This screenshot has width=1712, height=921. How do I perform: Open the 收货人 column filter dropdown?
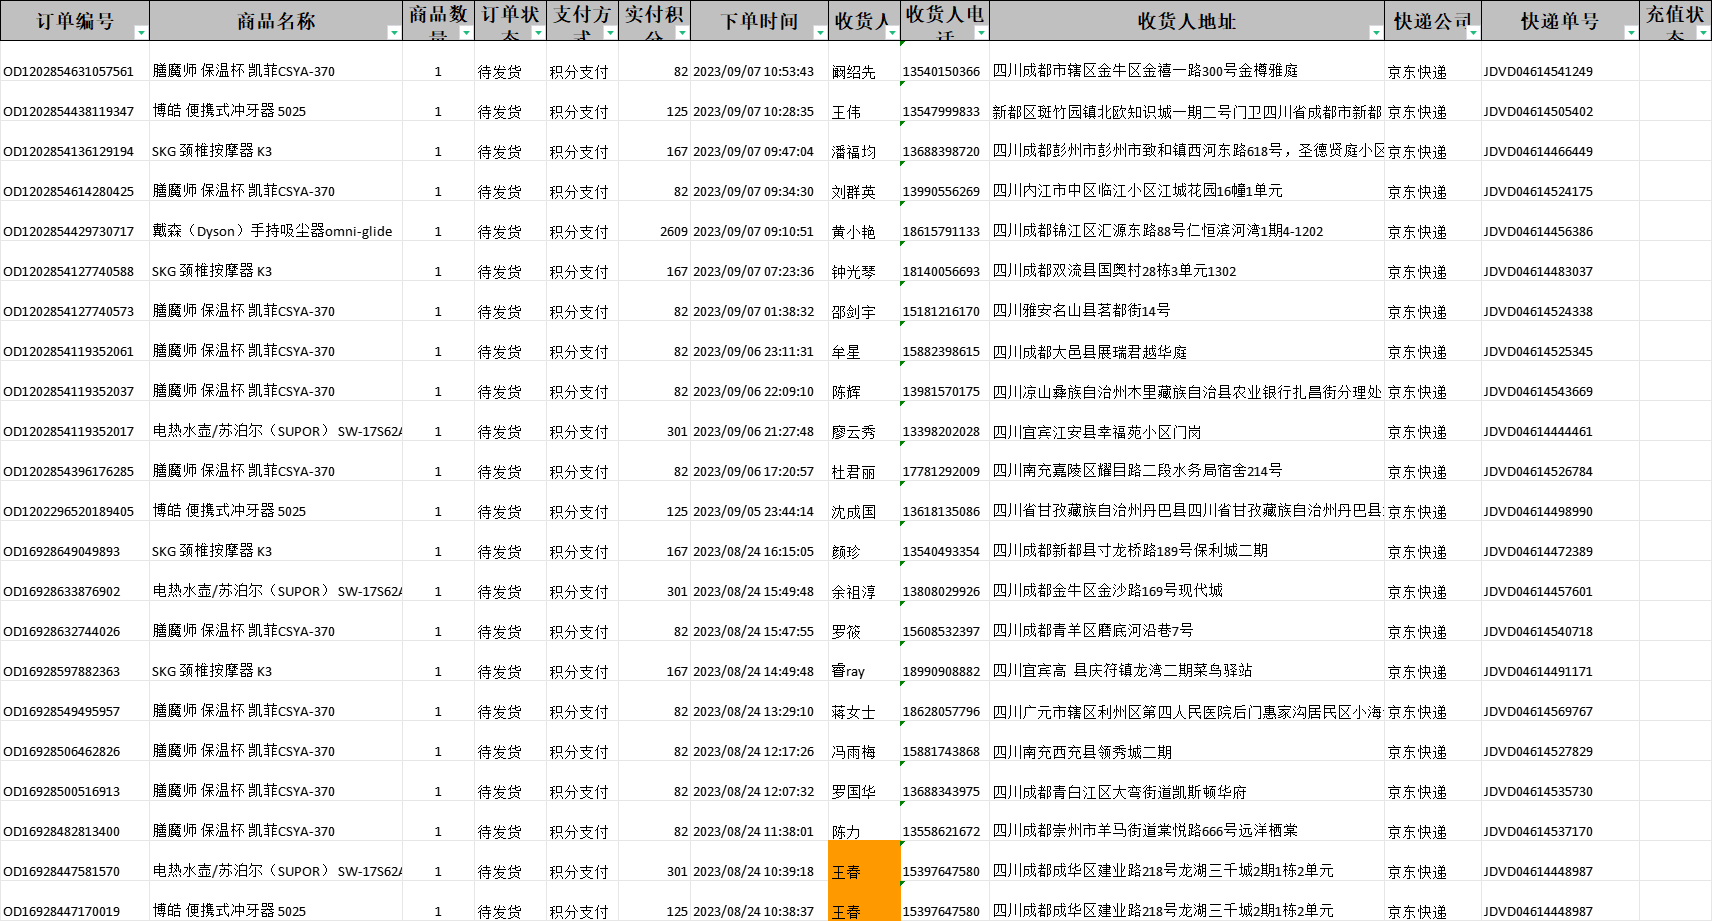892,33
